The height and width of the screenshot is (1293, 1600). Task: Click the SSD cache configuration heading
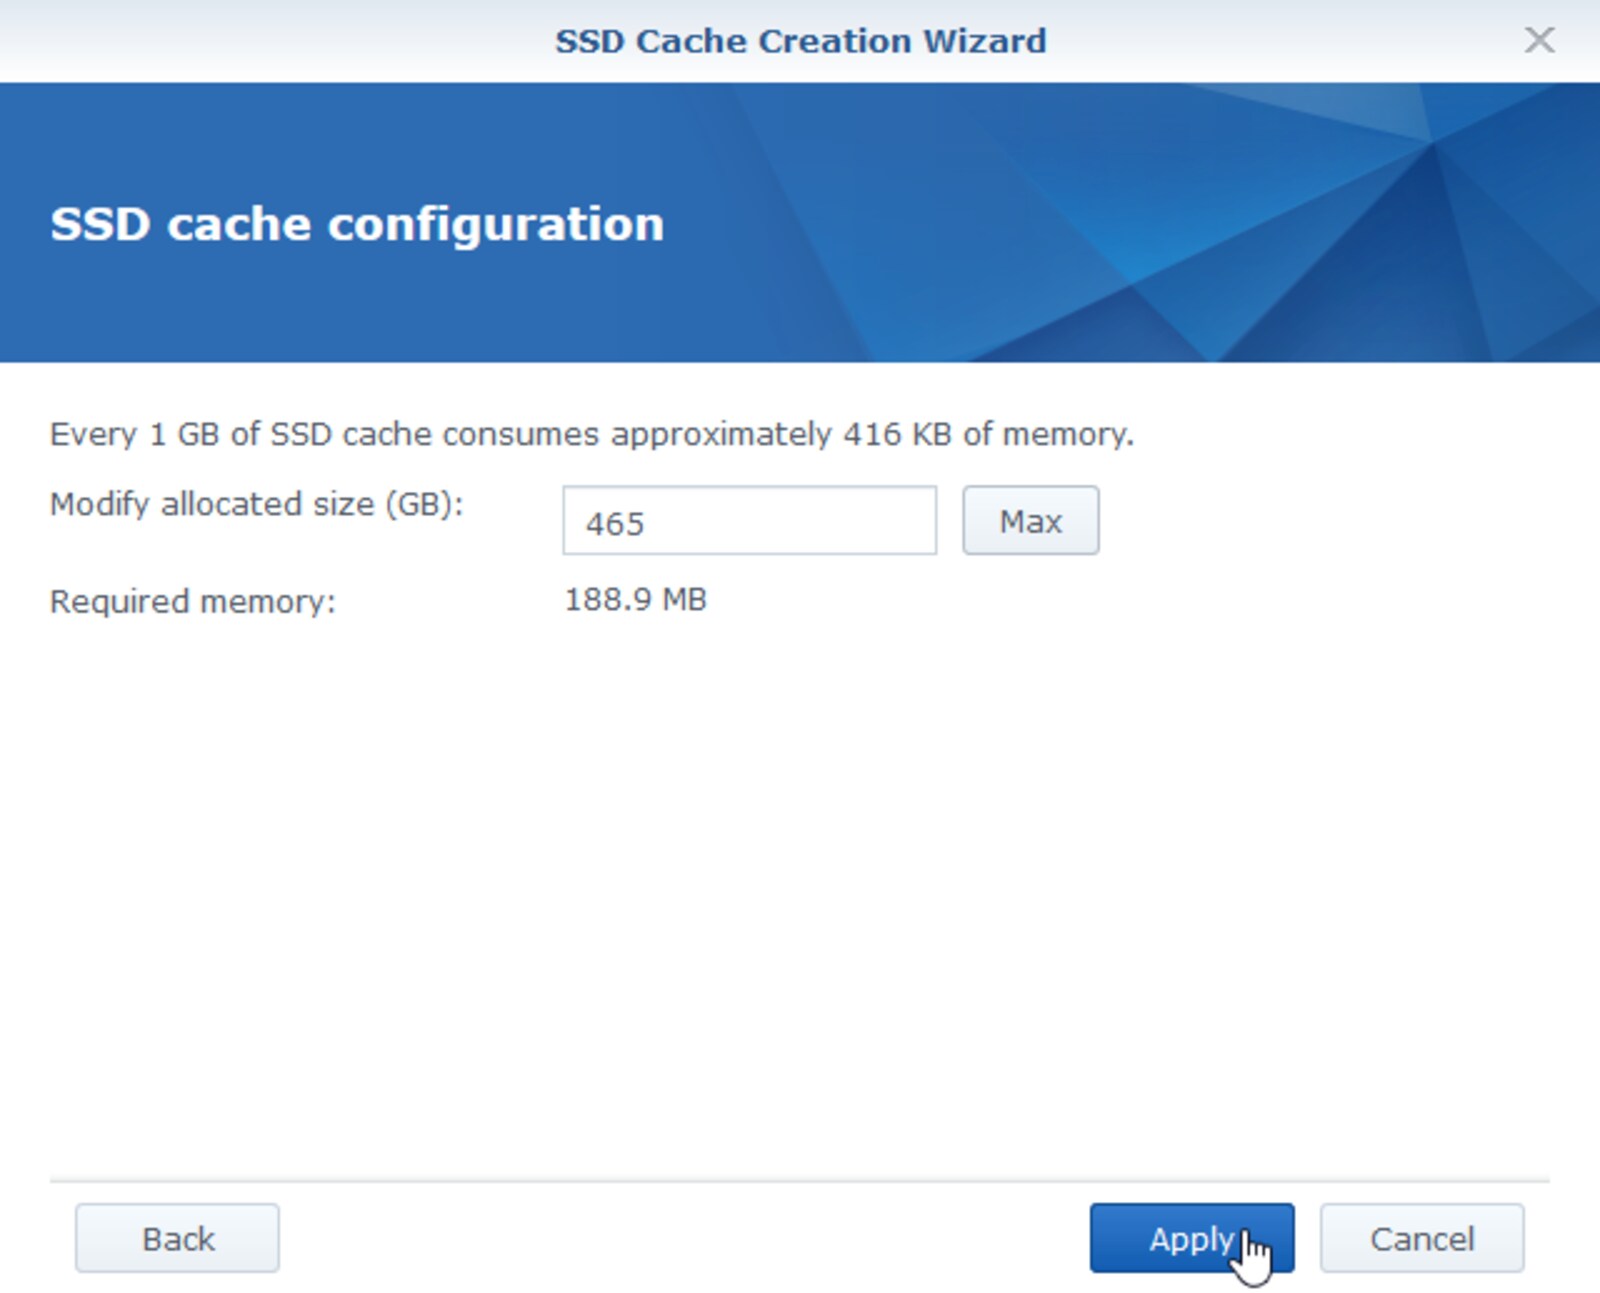[357, 224]
